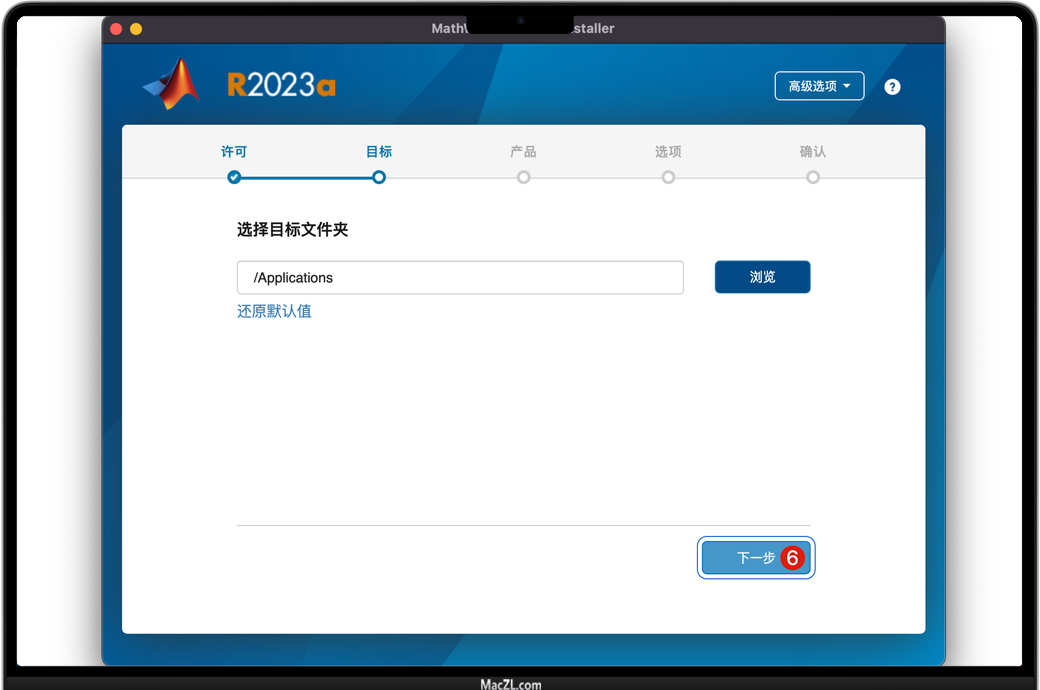Click the 选项 step circle marker
This screenshot has height=690, width=1040.
pos(668,177)
